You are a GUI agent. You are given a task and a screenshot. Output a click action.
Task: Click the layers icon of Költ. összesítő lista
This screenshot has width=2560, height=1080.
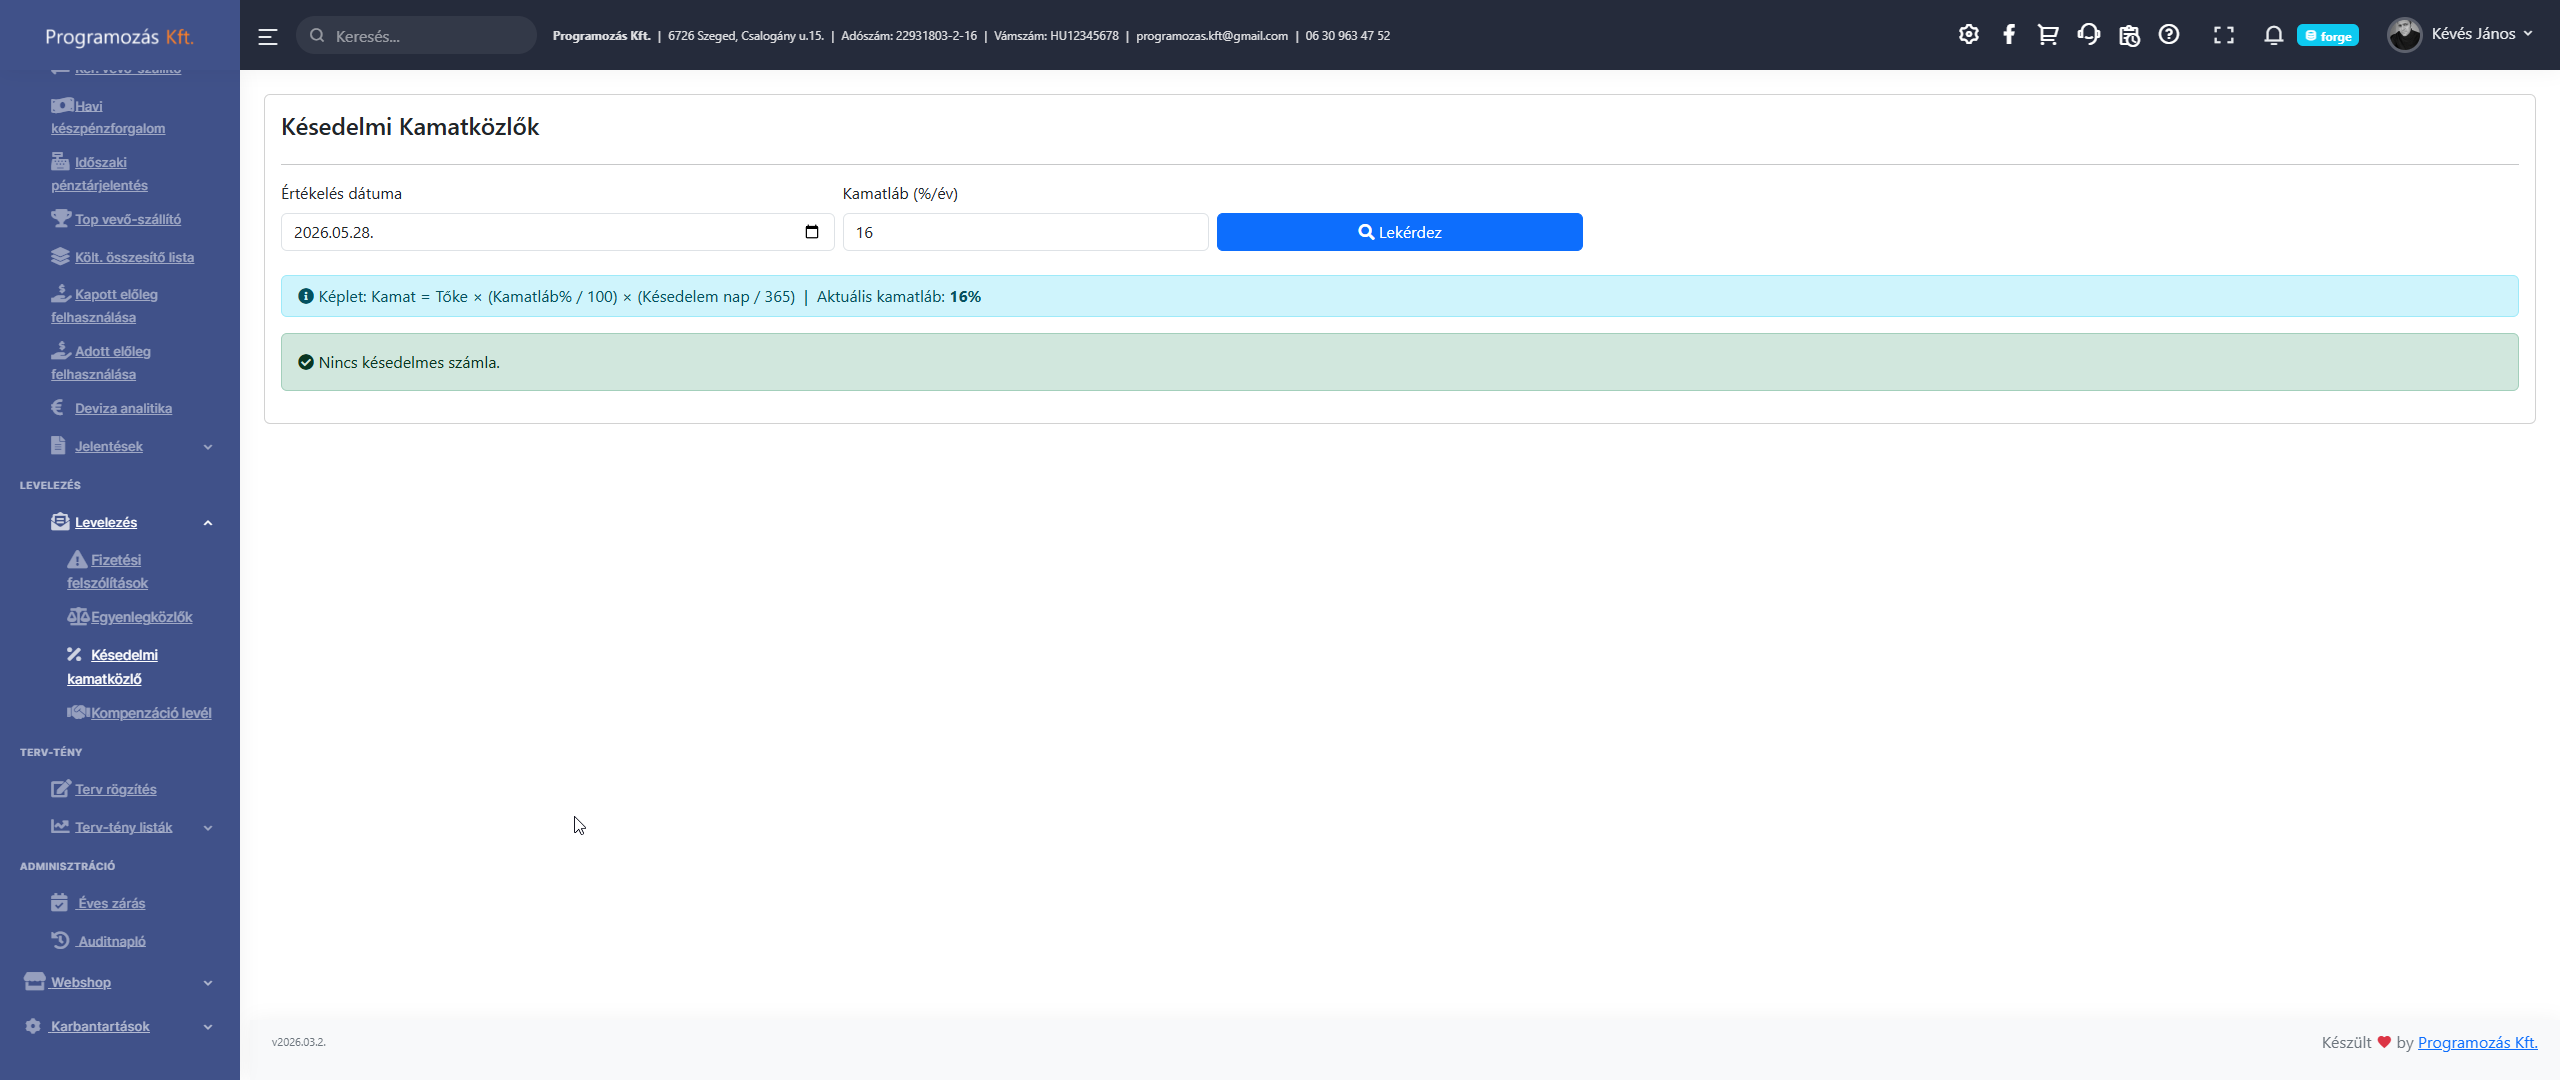[60, 256]
